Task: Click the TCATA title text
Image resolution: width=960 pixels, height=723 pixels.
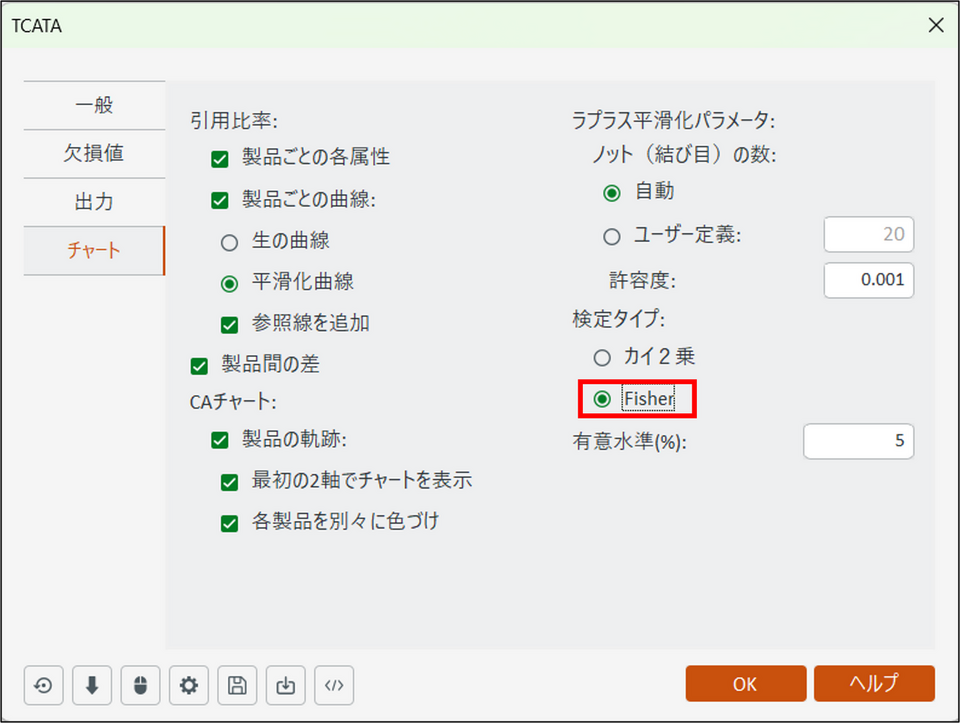Action: coord(37,26)
